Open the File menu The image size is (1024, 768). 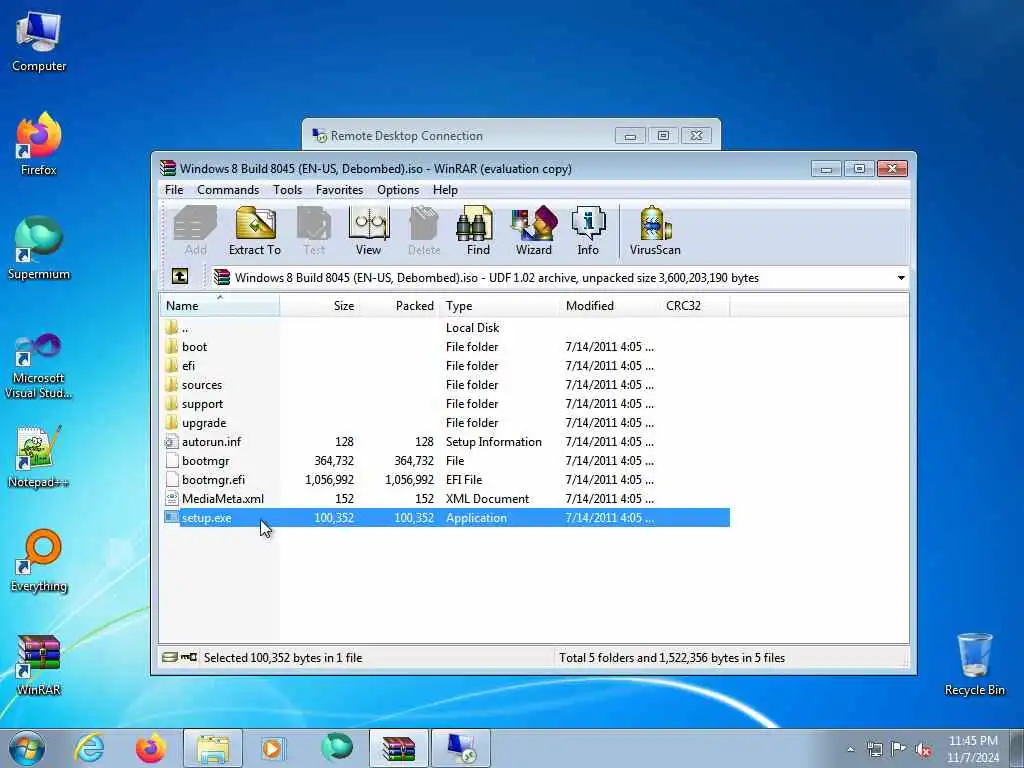[174, 189]
